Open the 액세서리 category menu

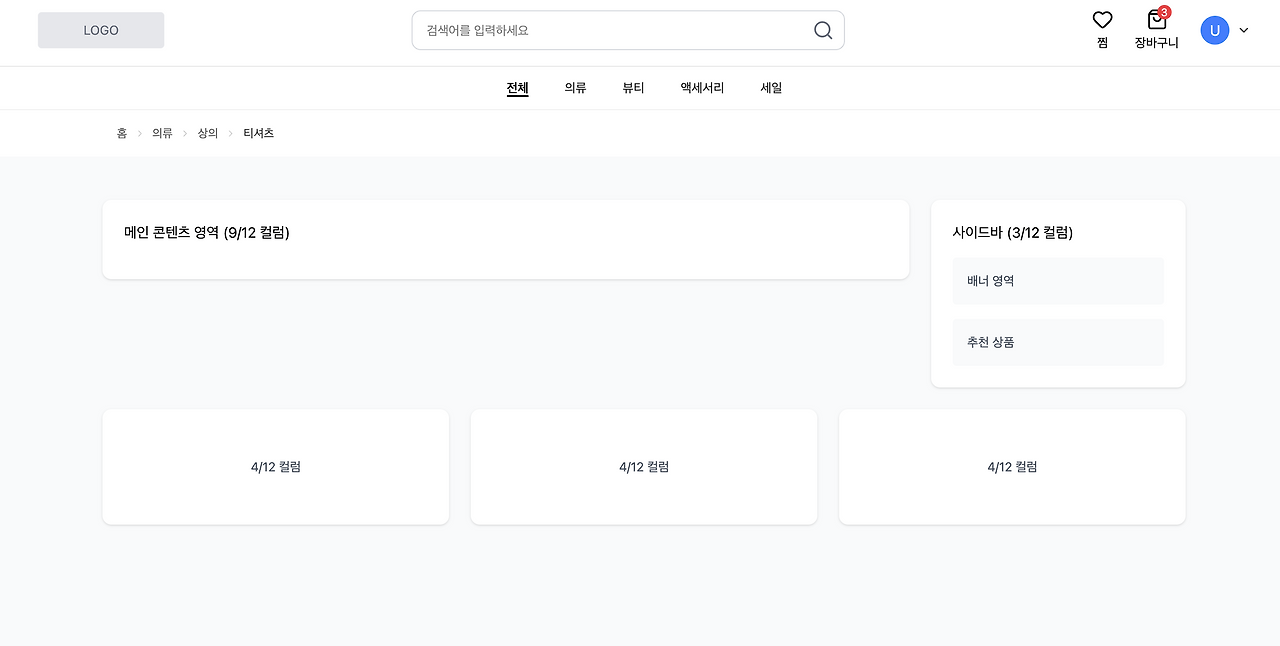tap(701, 88)
